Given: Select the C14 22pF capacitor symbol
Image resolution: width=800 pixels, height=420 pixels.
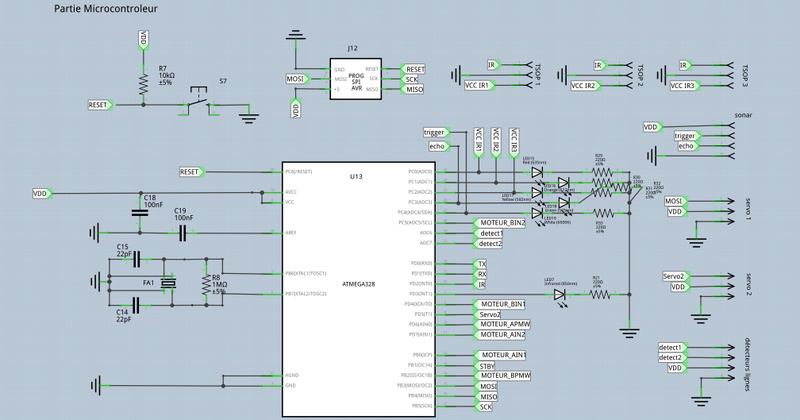Looking at the screenshot, I should click(137, 308).
